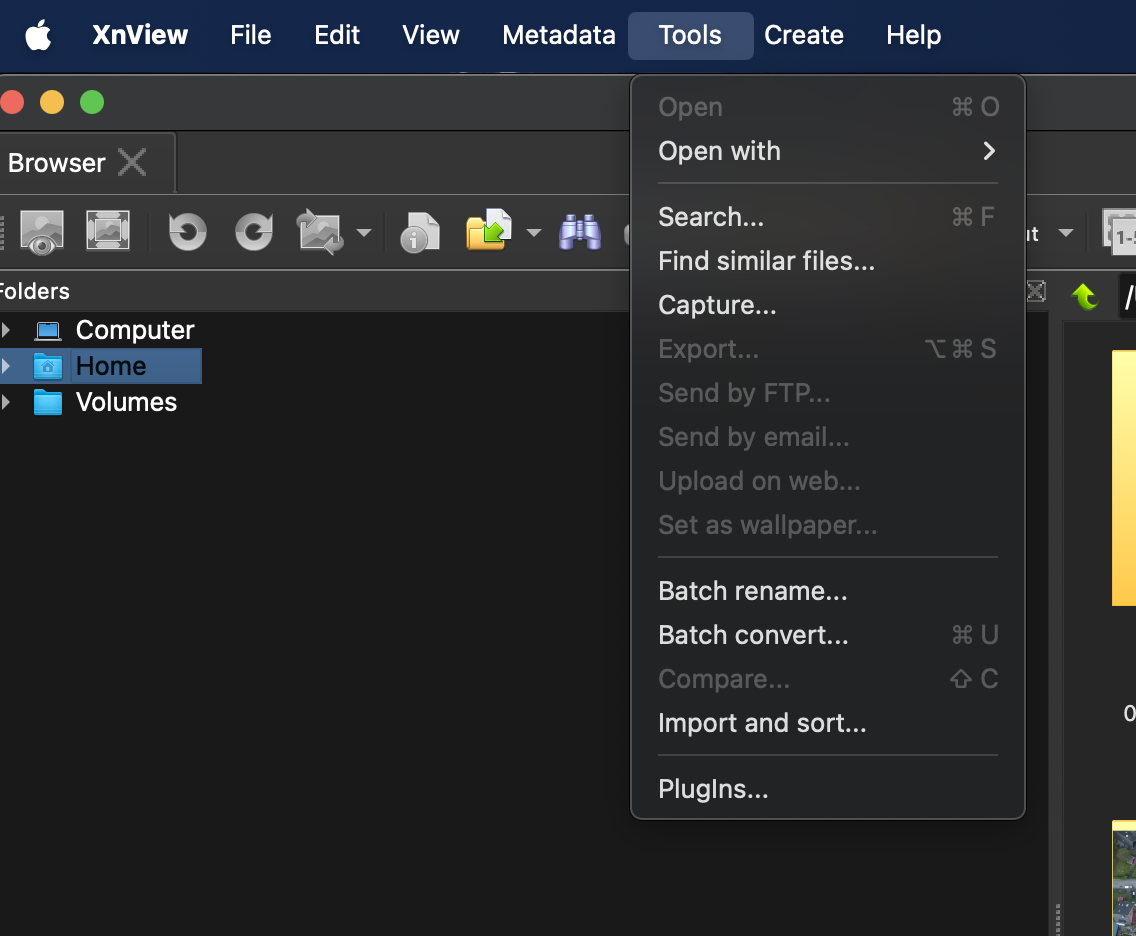Click the folder import icon with green arrow
This screenshot has height=936, width=1136.
(489, 232)
